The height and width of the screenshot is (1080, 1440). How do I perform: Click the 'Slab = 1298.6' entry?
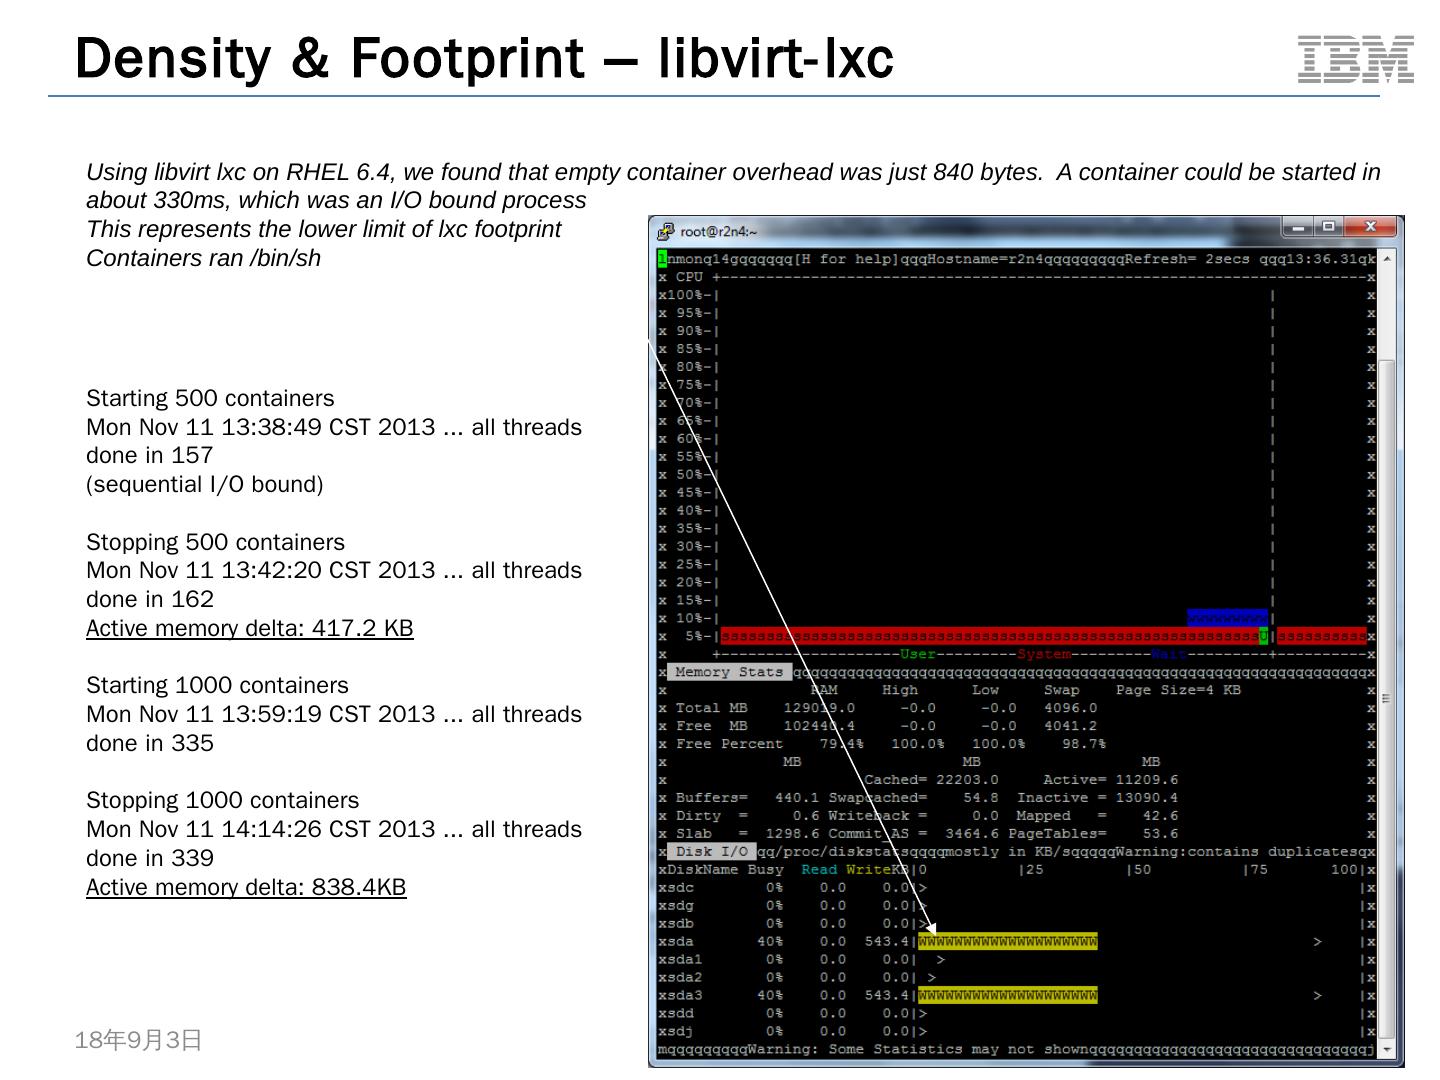click(748, 834)
